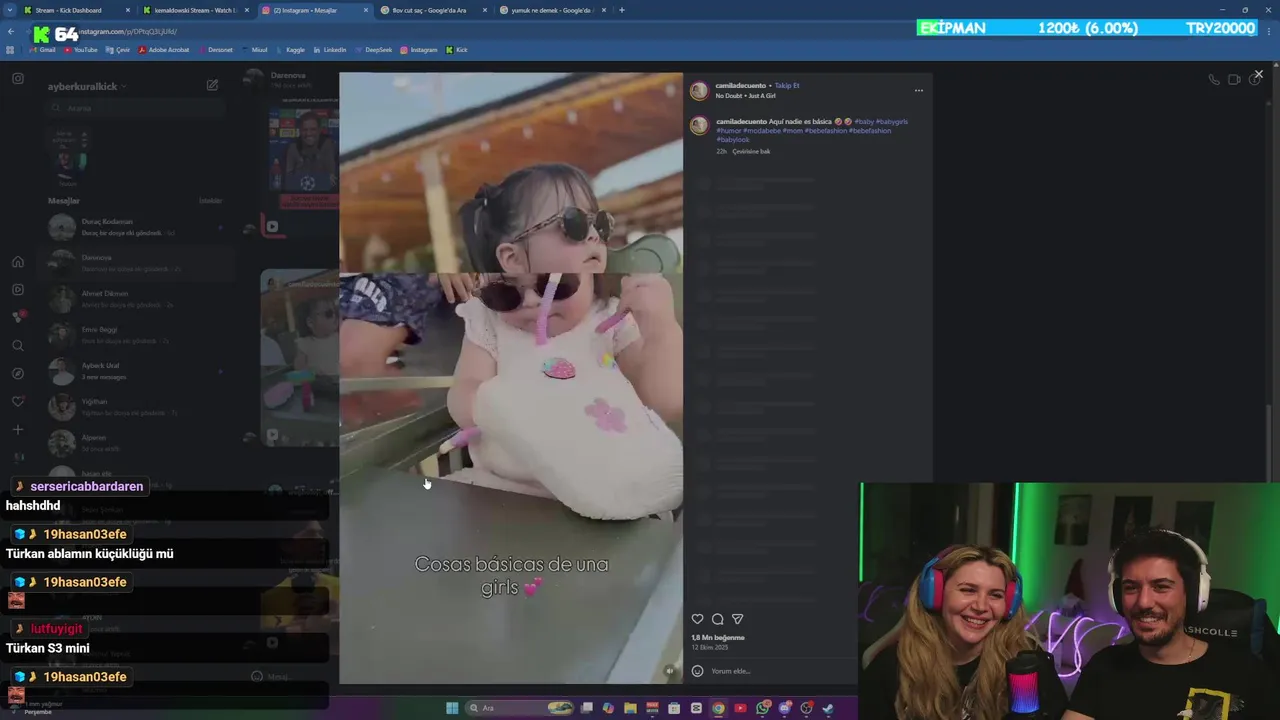Open a new browser tab
1280x720 pixels.
622,10
